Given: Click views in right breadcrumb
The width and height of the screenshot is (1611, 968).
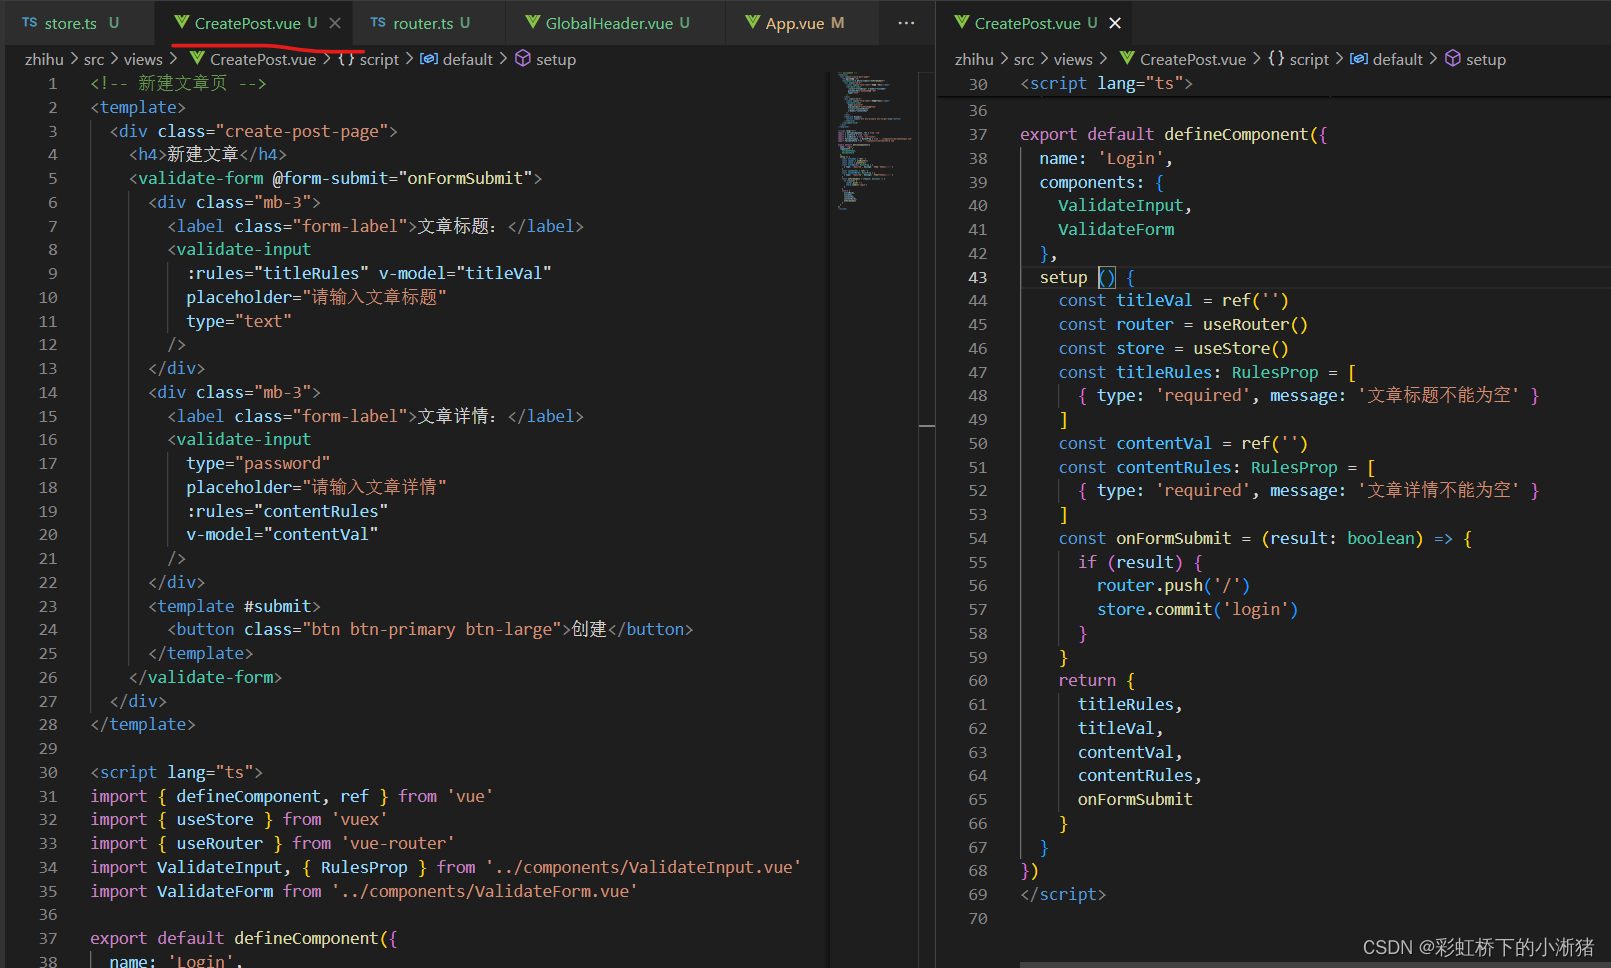Looking at the screenshot, I should tap(1073, 60).
